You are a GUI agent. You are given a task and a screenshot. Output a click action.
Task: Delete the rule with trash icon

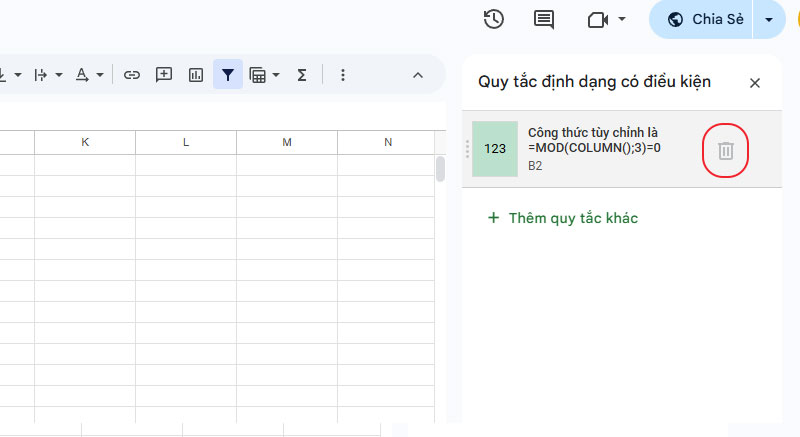[x=726, y=151]
